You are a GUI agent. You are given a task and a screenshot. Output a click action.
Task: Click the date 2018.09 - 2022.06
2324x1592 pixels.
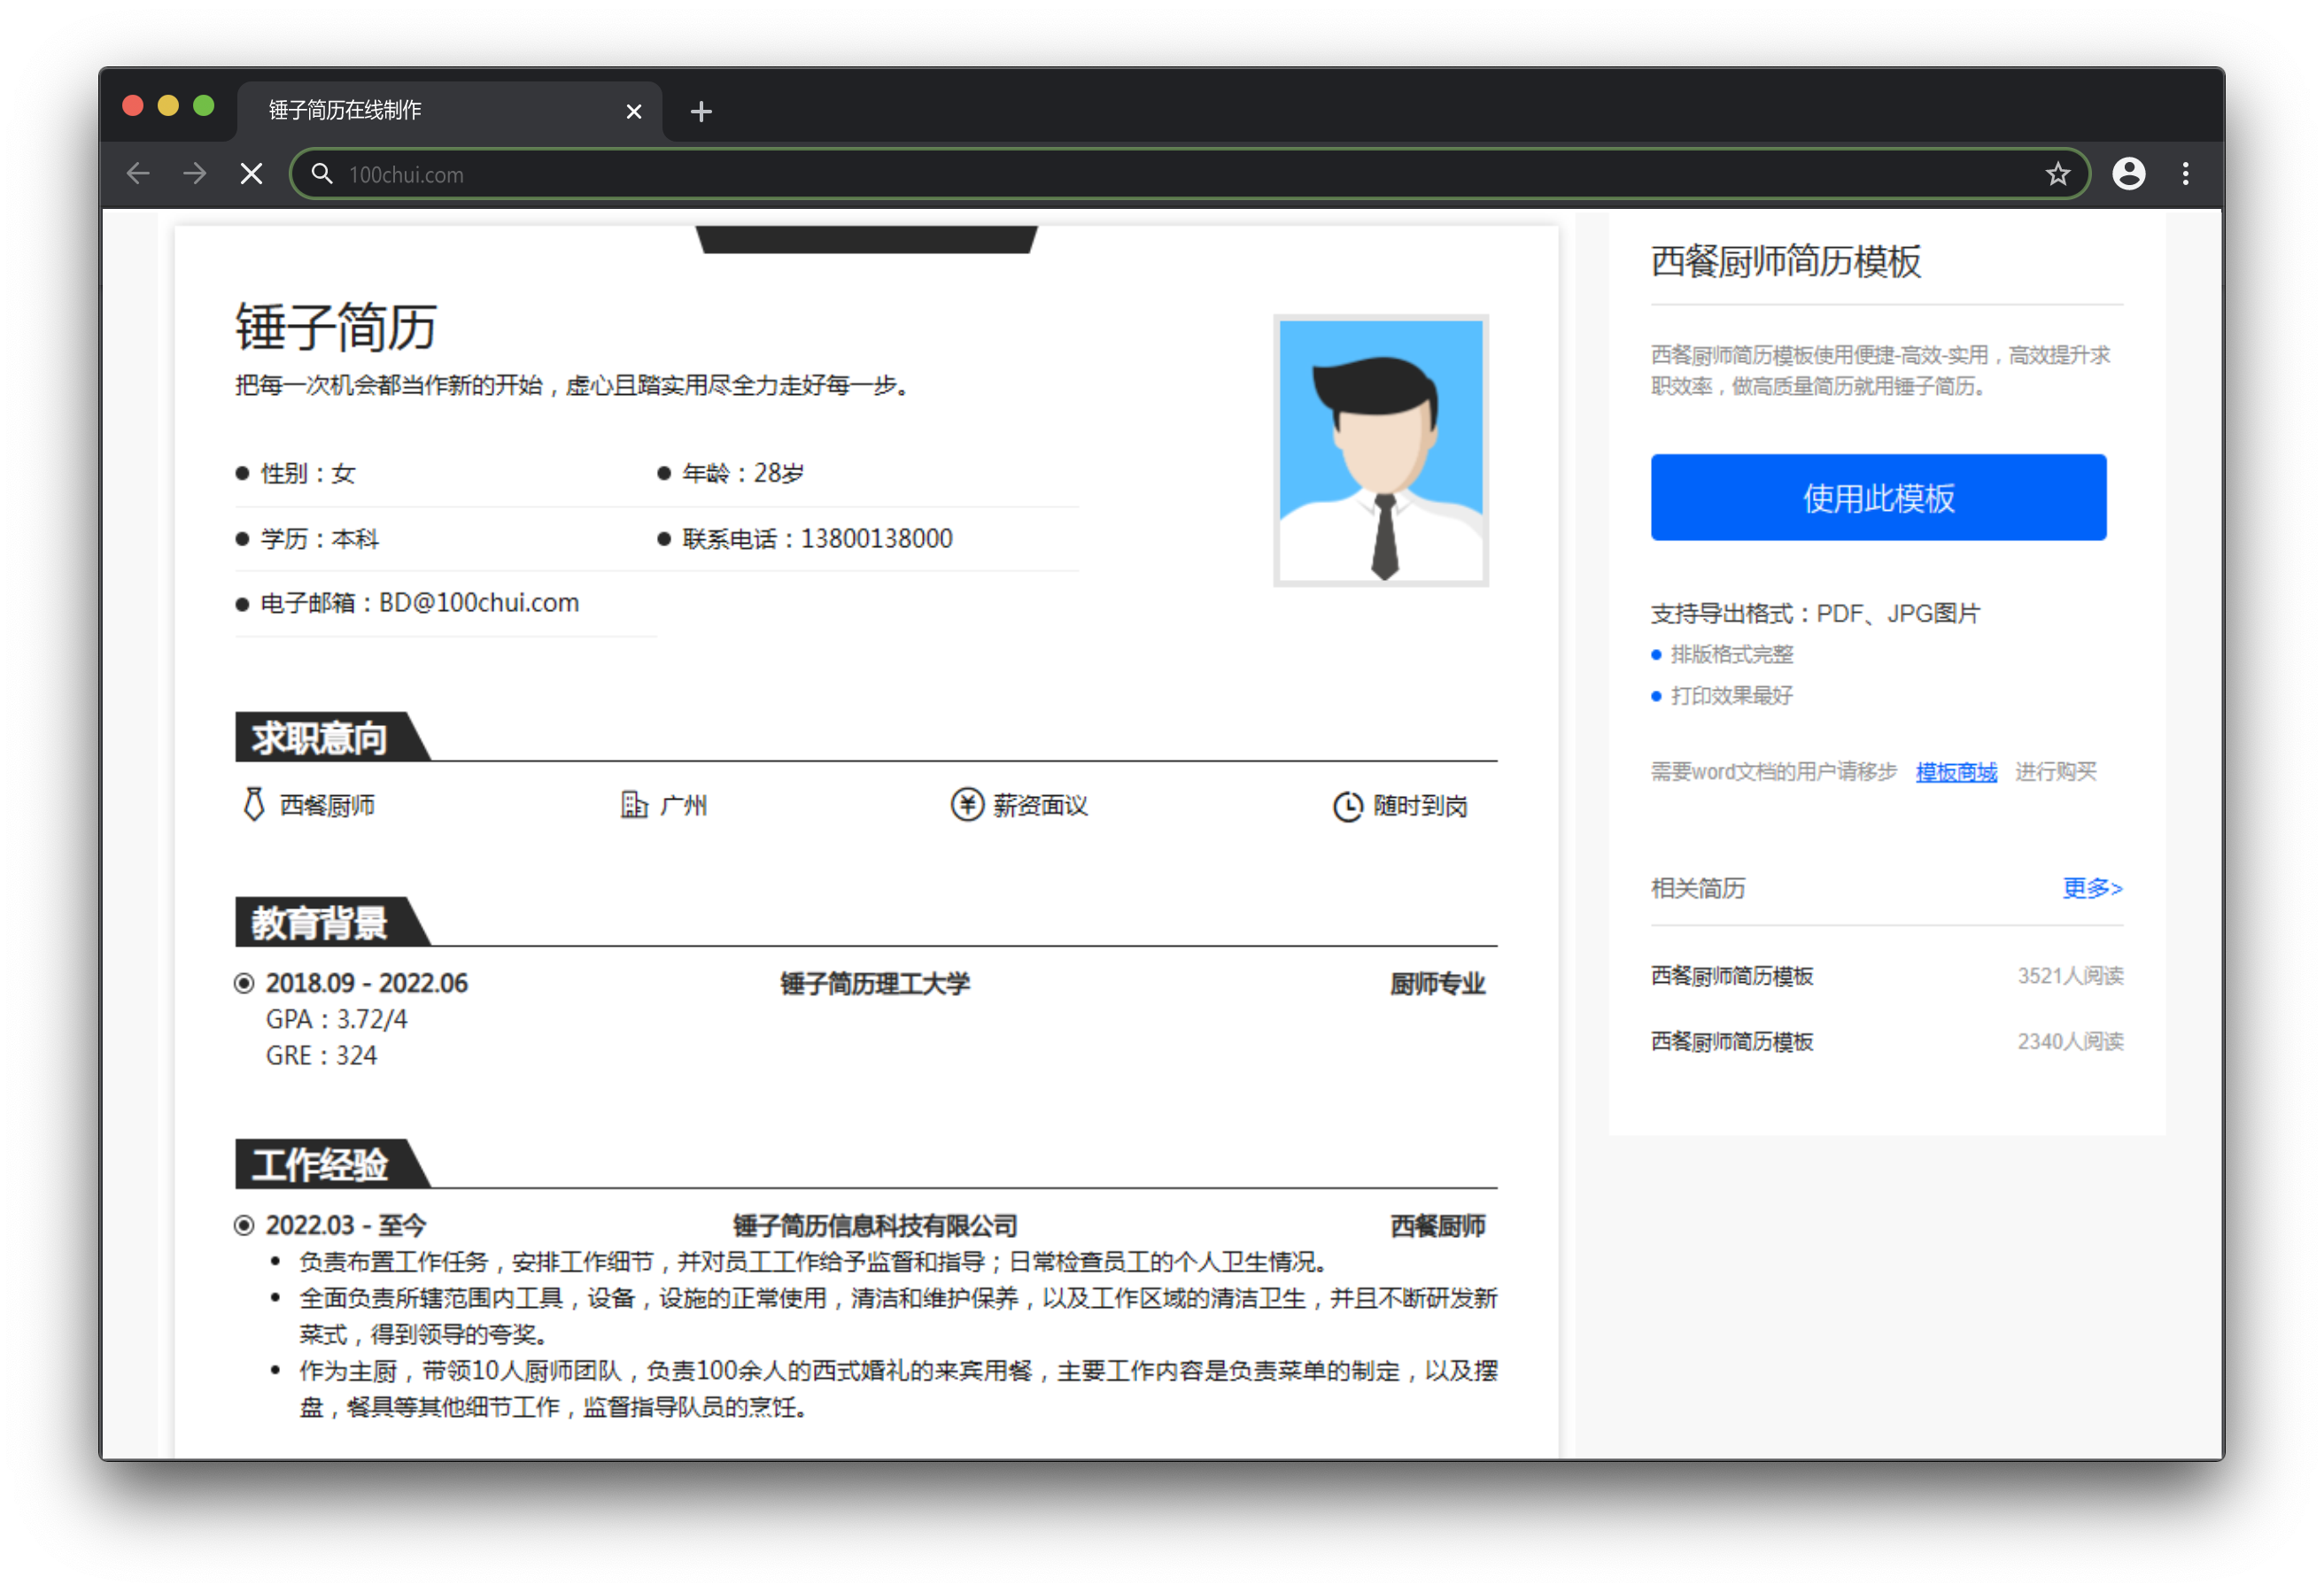(367, 983)
